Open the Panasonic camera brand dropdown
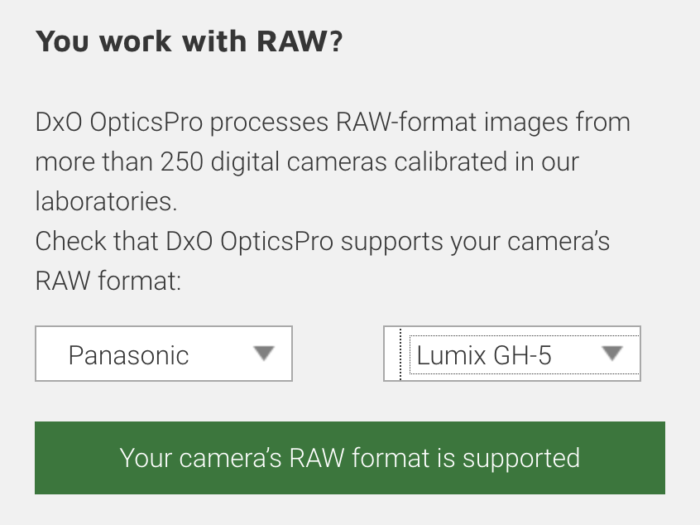The image size is (700, 525). (164, 354)
